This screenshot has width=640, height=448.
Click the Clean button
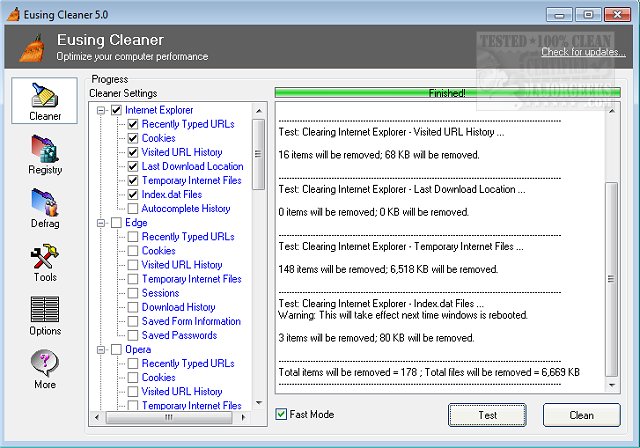click(x=581, y=415)
